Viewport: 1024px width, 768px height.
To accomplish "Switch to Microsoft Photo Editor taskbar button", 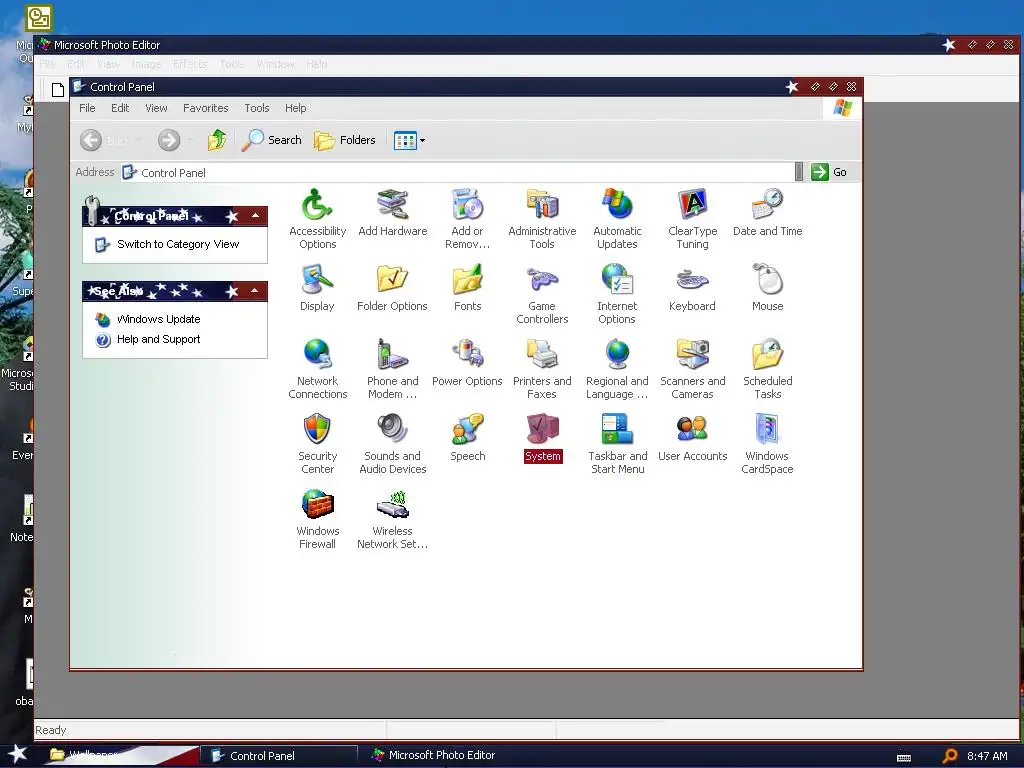I will pyautogui.click(x=434, y=756).
